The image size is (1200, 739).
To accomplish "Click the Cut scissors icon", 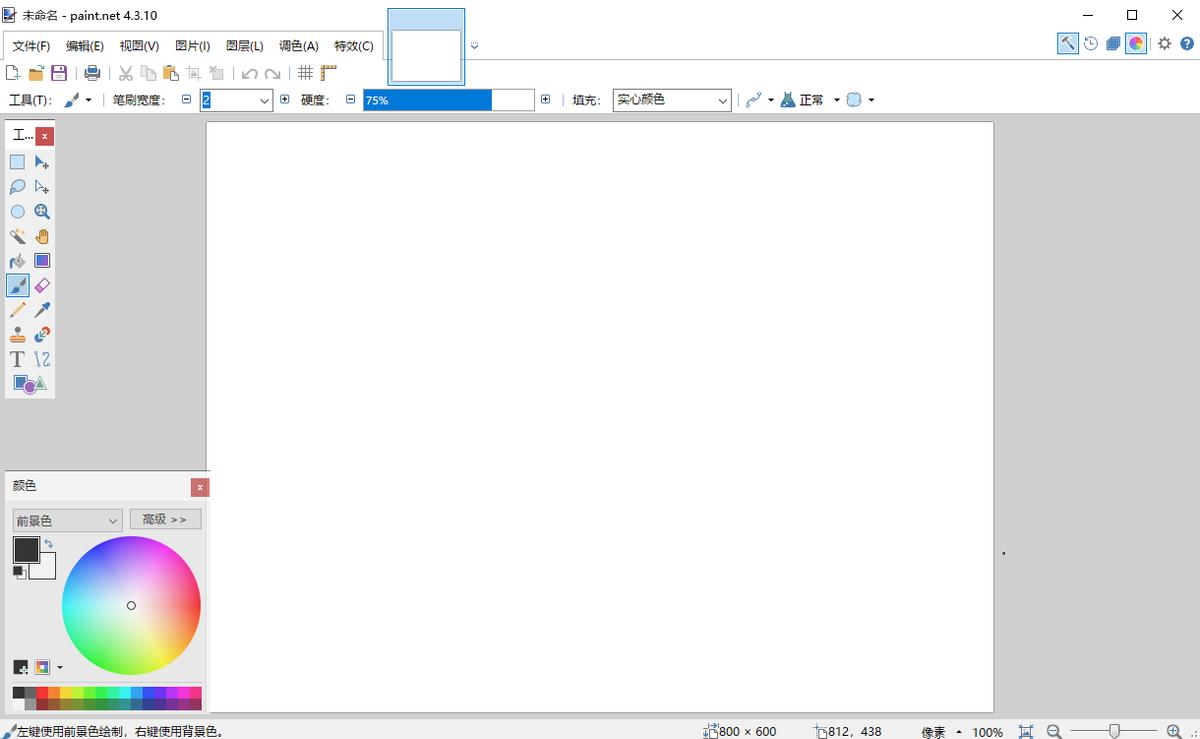I will (126, 73).
